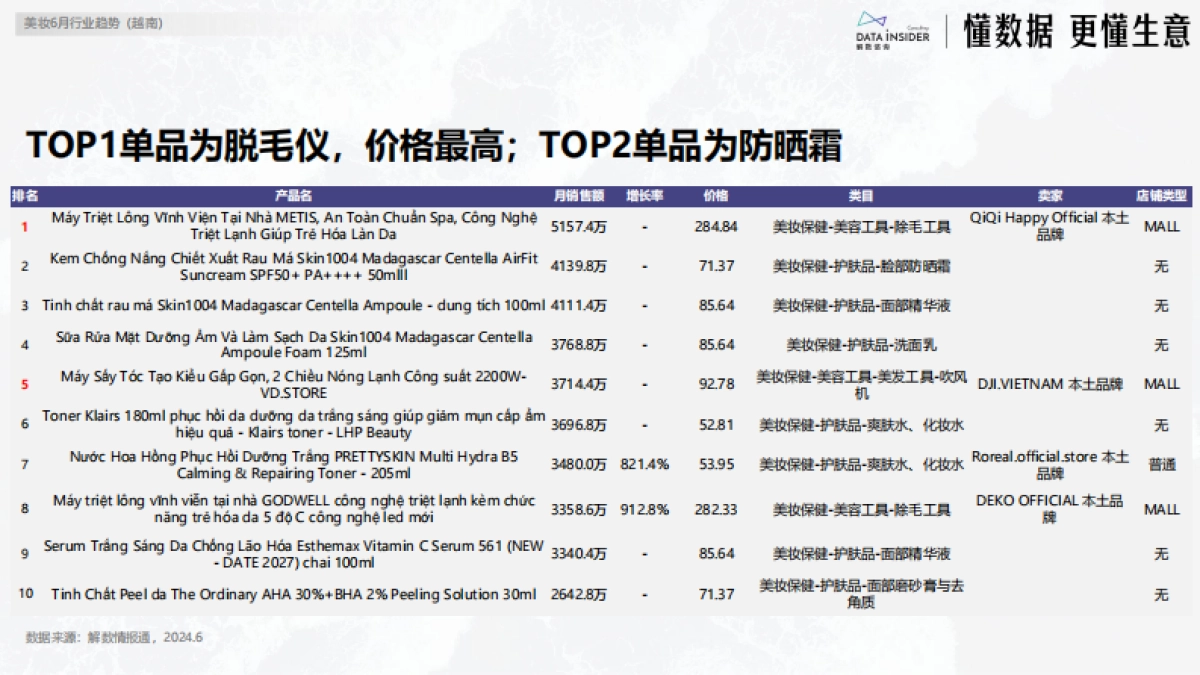Click the Data Insider logo
Viewport: 1200px width, 675px height.
(893, 30)
